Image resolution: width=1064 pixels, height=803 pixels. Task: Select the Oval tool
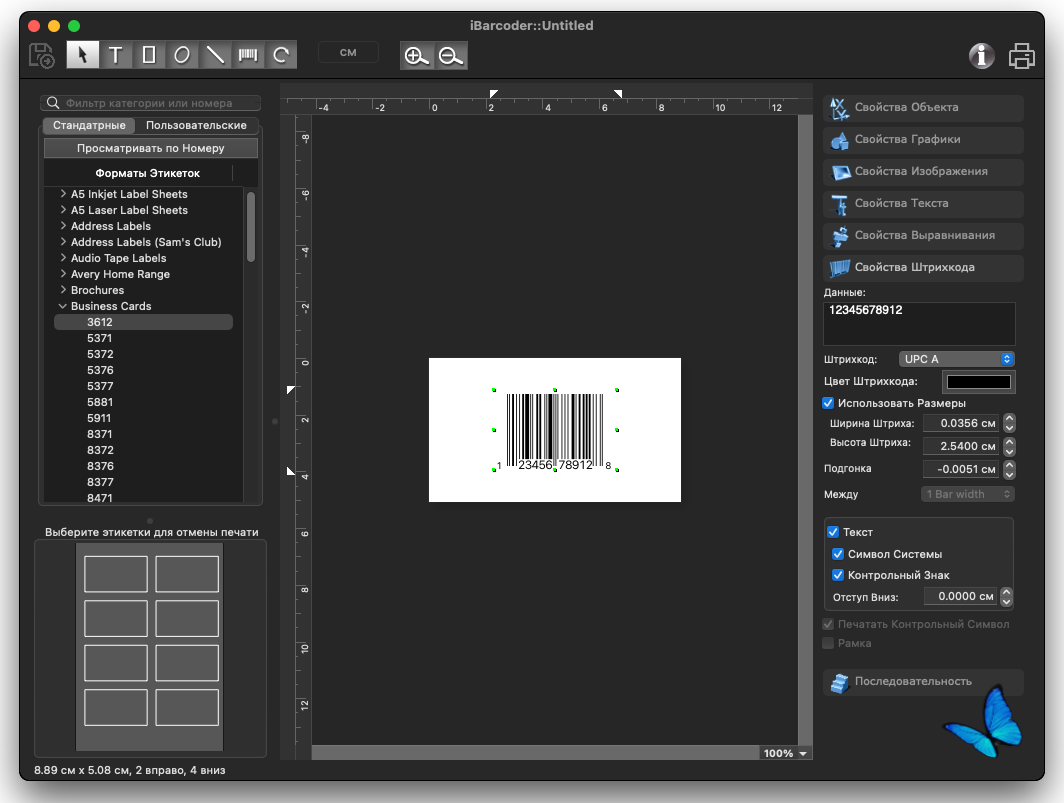coord(181,55)
